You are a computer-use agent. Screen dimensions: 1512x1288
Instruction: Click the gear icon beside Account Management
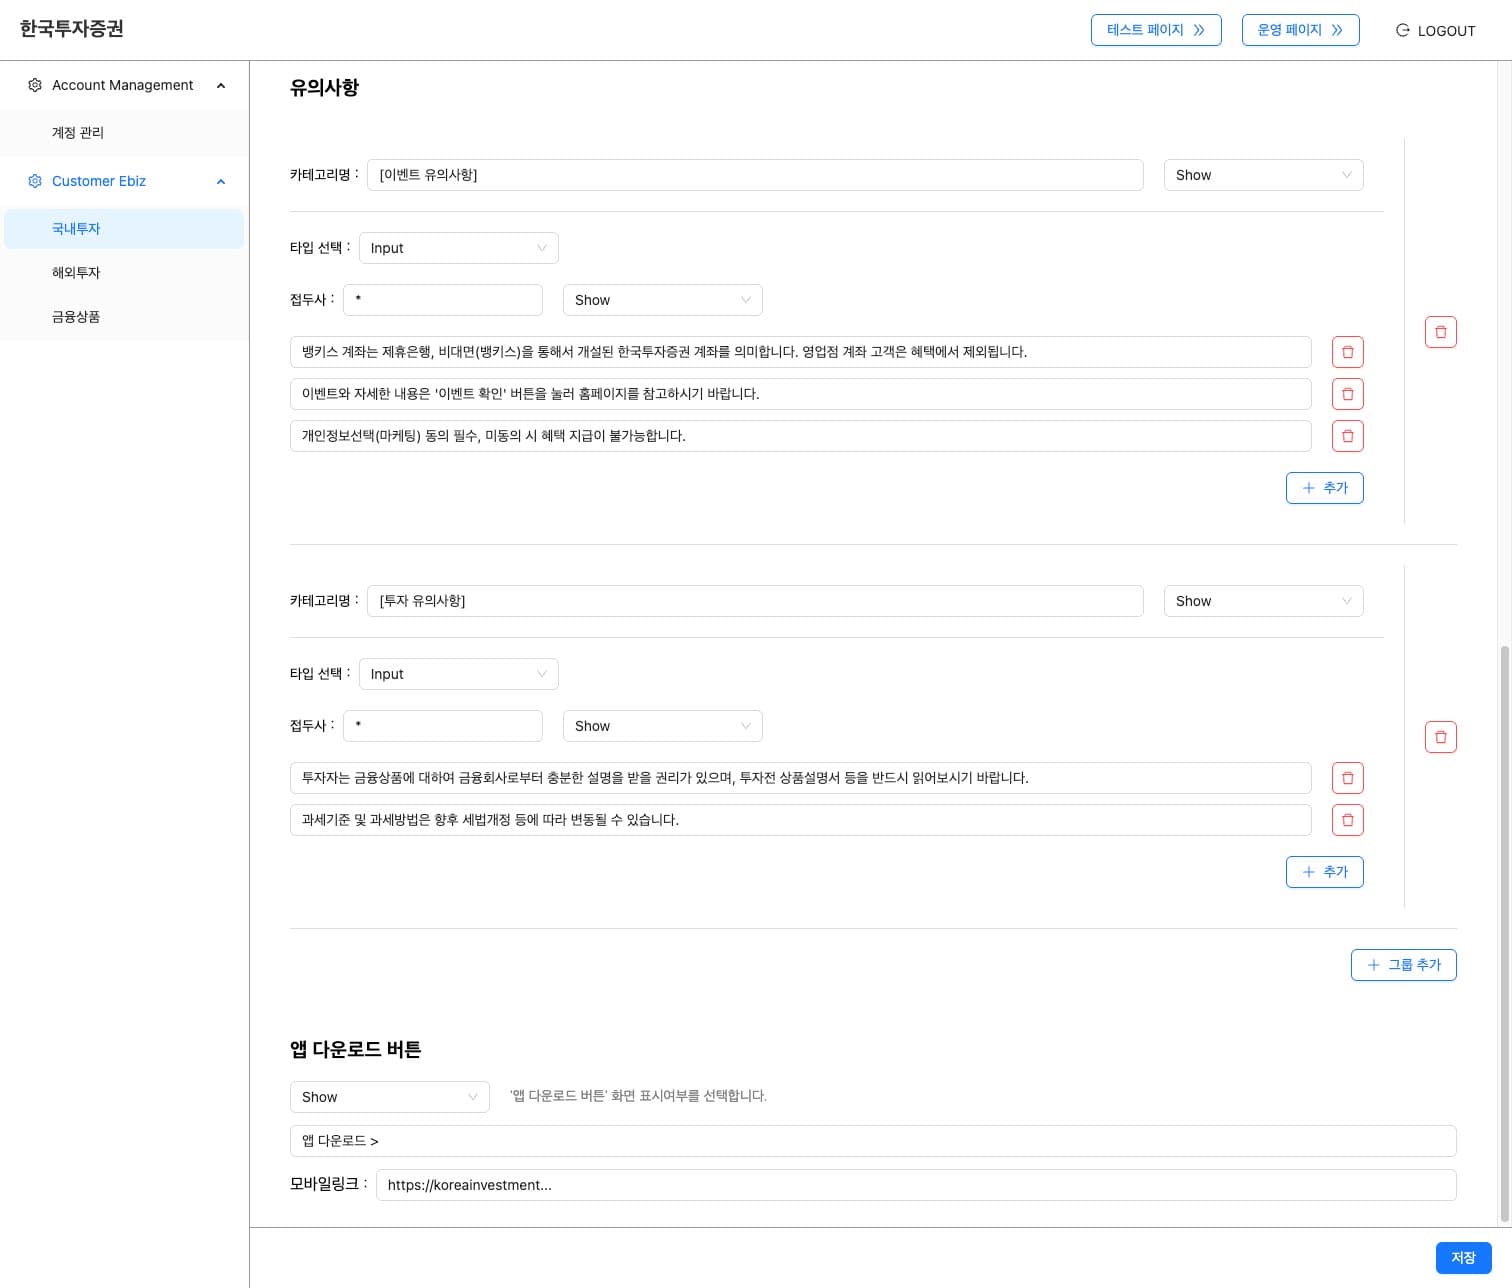coord(35,85)
